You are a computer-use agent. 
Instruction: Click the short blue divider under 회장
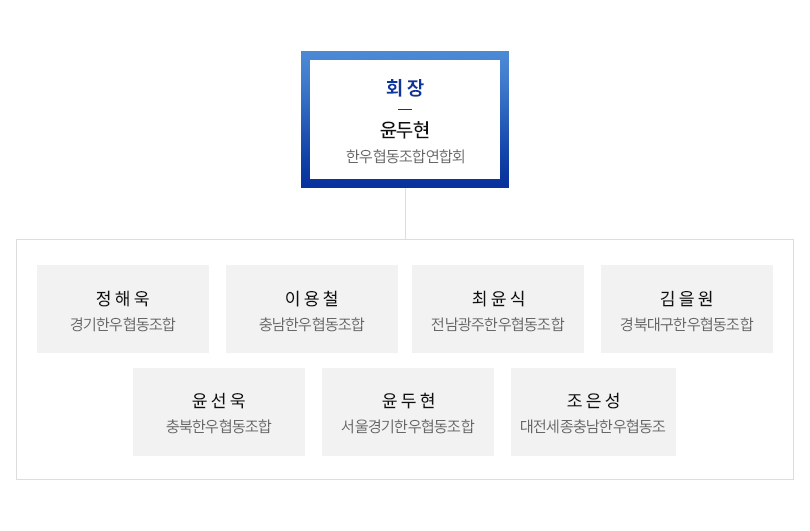405,109
